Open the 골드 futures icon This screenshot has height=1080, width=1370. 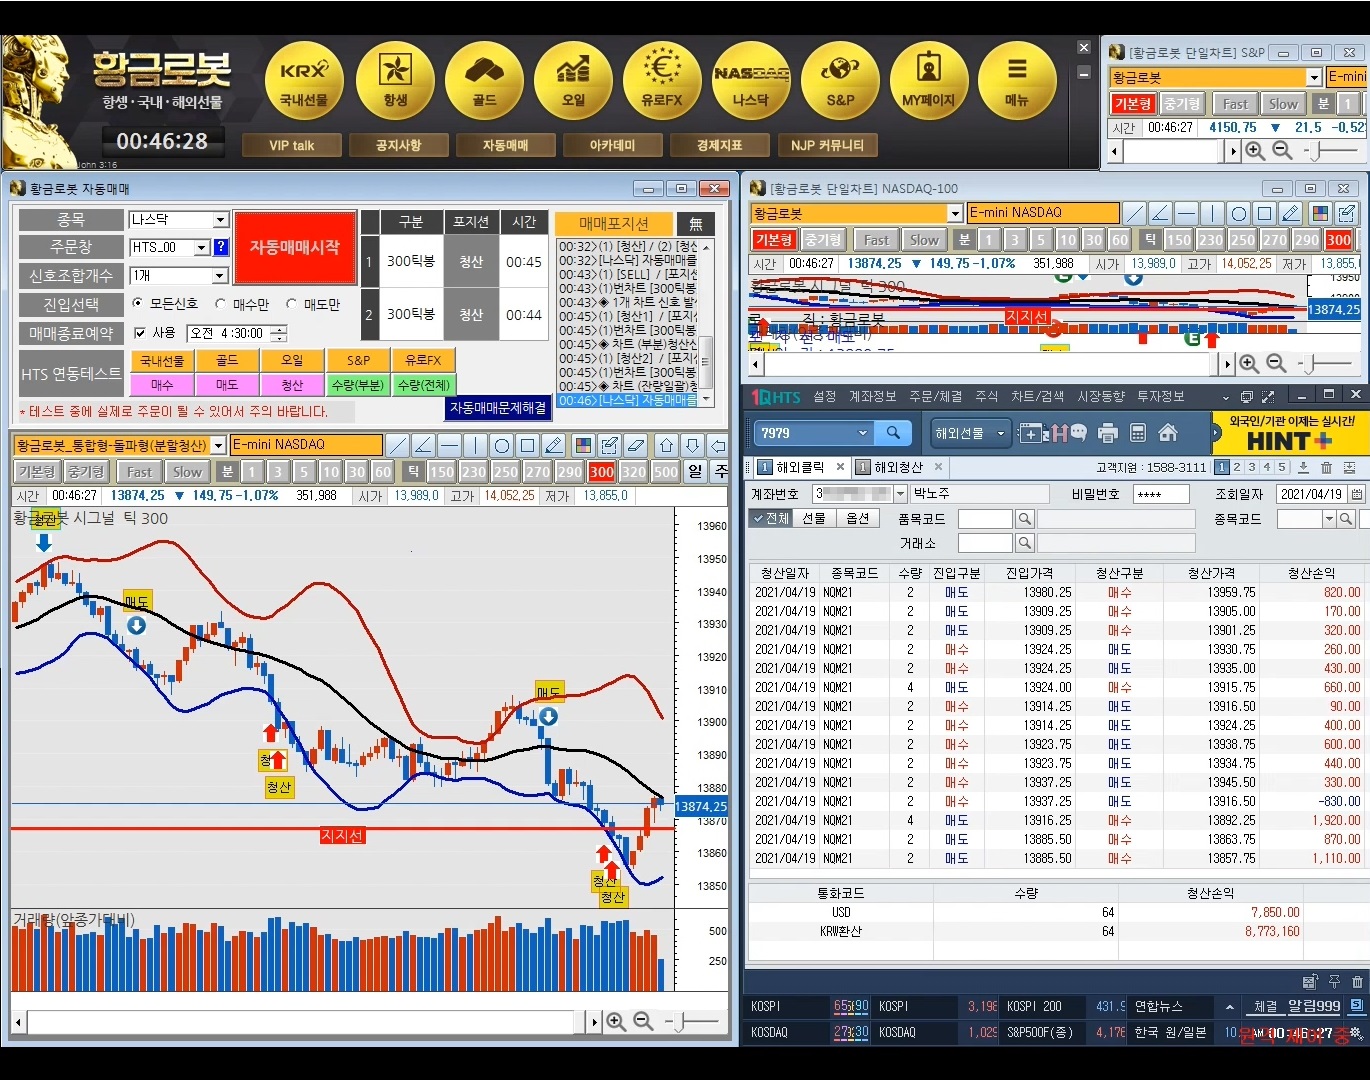485,81
